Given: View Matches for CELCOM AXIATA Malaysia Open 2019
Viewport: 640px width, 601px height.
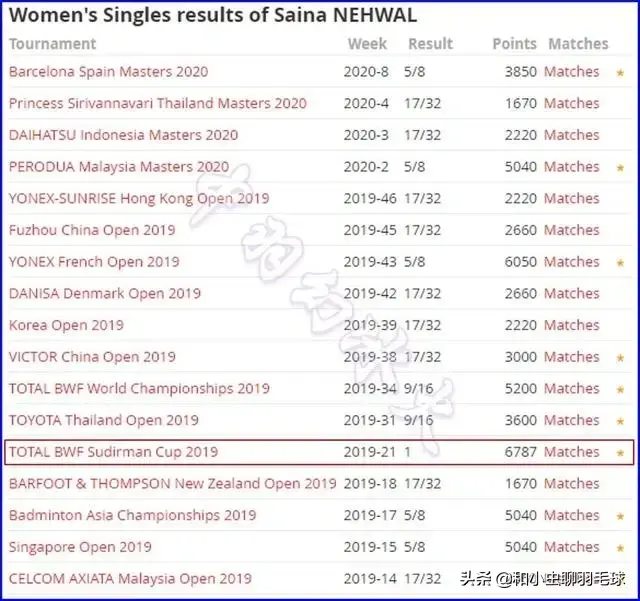Looking at the screenshot, I should point(572,578).
